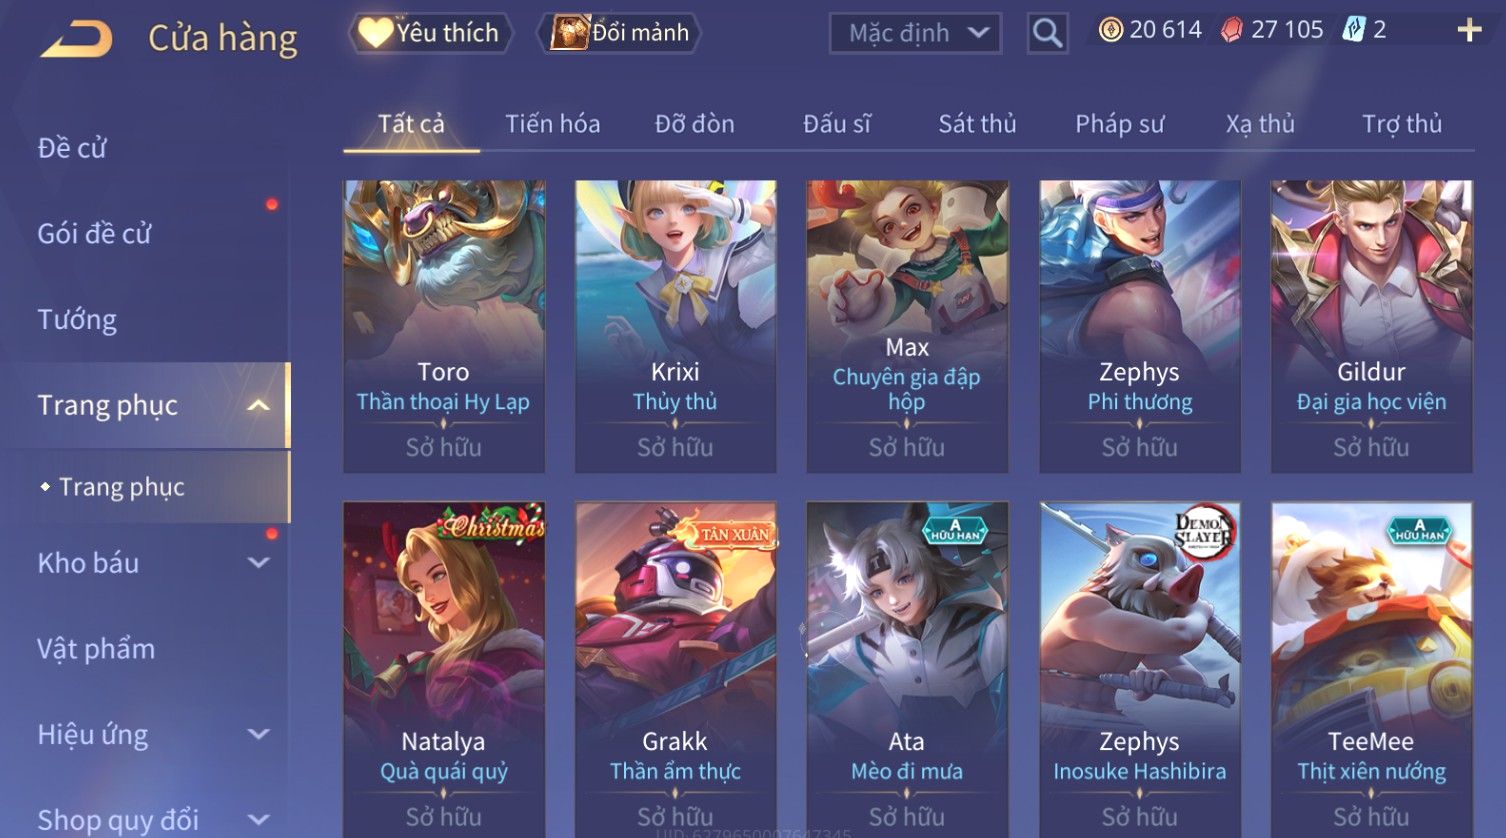Click the chest icon in Đổi mảnh

pos(570,33)
